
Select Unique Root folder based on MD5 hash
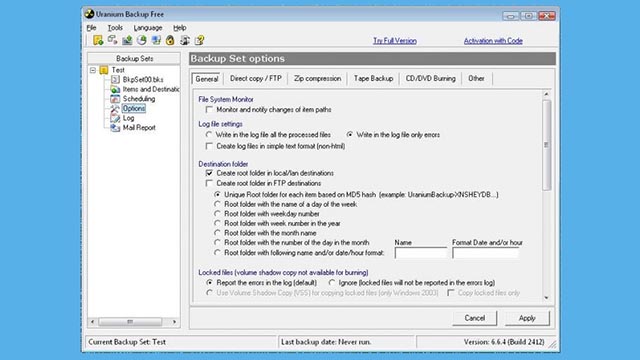(x=218, y=195)
